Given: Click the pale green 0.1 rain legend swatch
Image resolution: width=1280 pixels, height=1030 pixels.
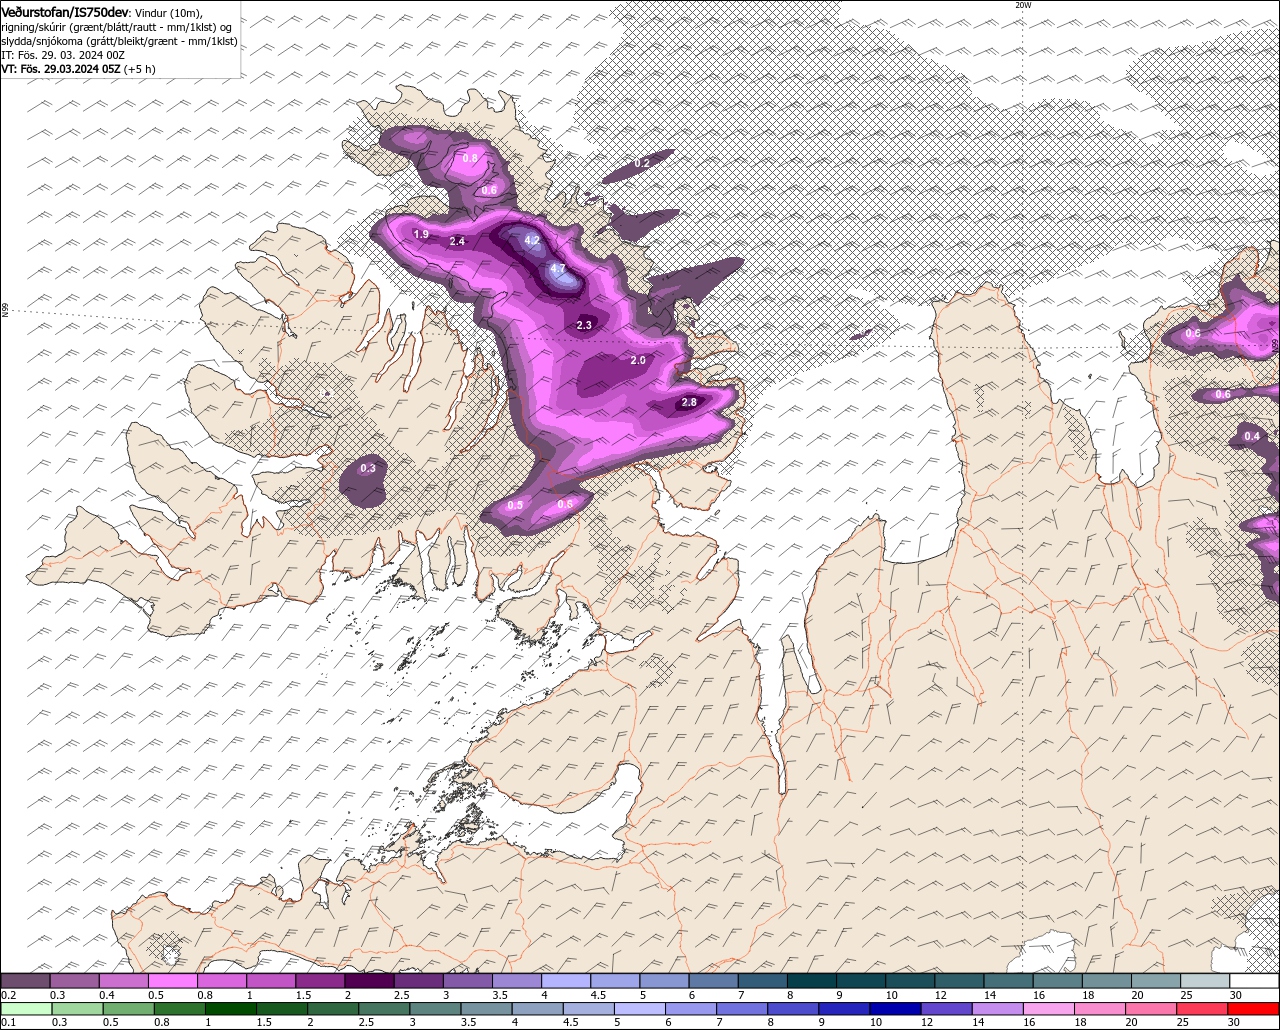Looking at the screenshot, I should [x=26, y=1008].
